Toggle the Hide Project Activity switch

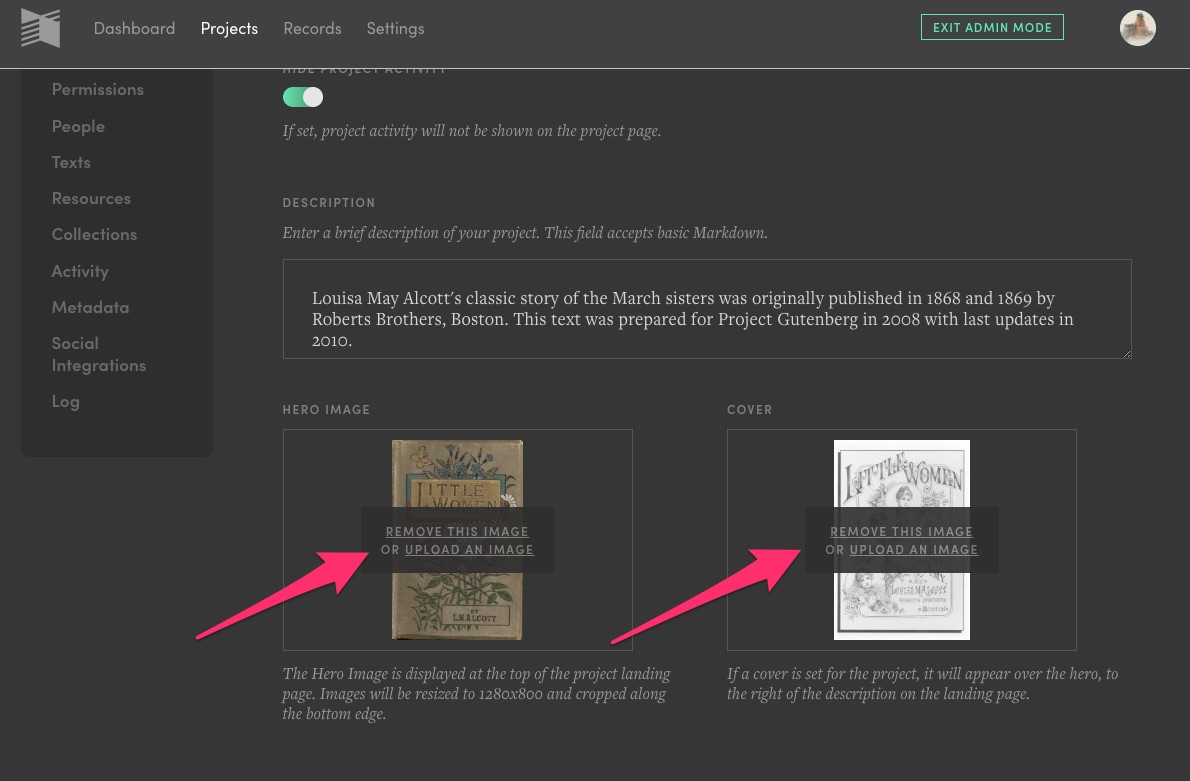click(303, 97)
